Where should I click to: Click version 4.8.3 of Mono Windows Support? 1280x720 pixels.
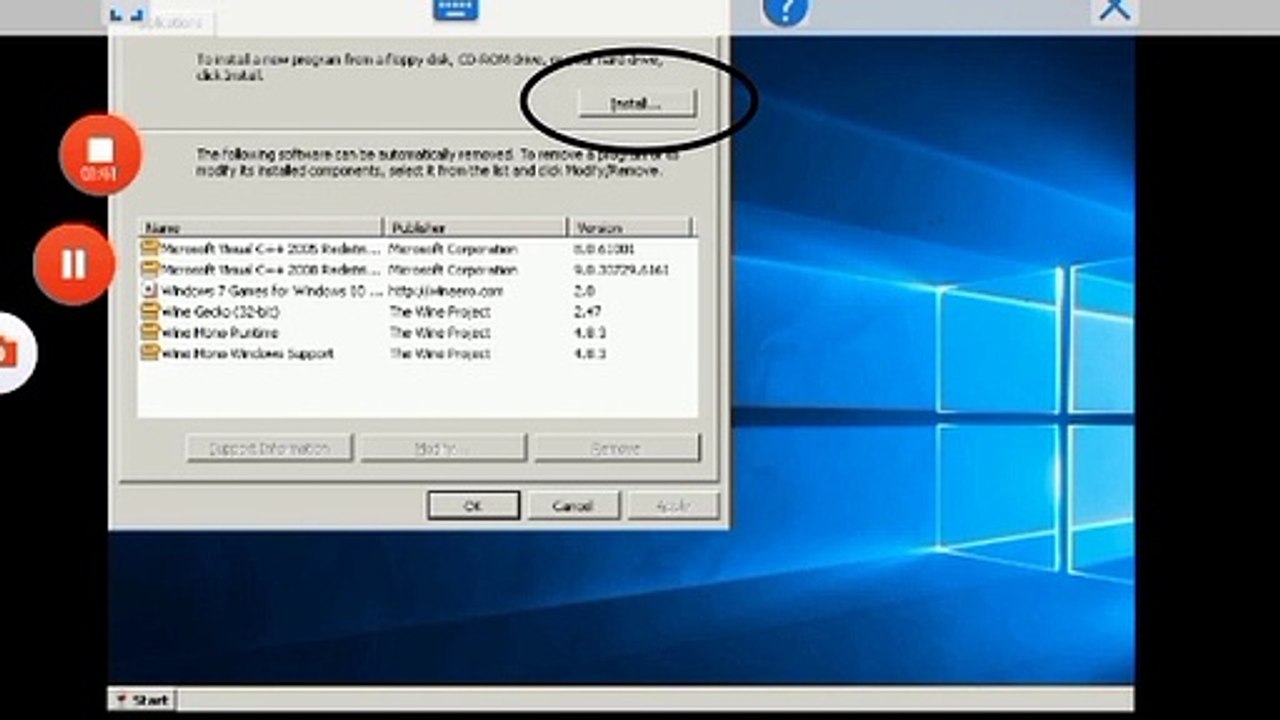coord(590,354)
